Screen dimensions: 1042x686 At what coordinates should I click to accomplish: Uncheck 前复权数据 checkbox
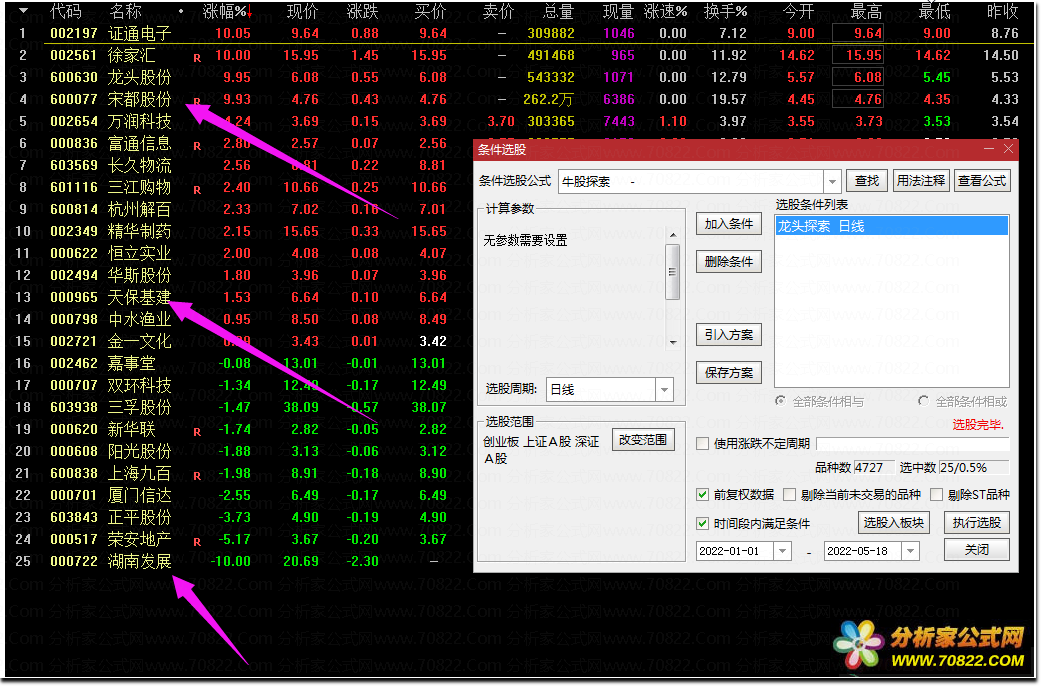(x=702, y=495)
